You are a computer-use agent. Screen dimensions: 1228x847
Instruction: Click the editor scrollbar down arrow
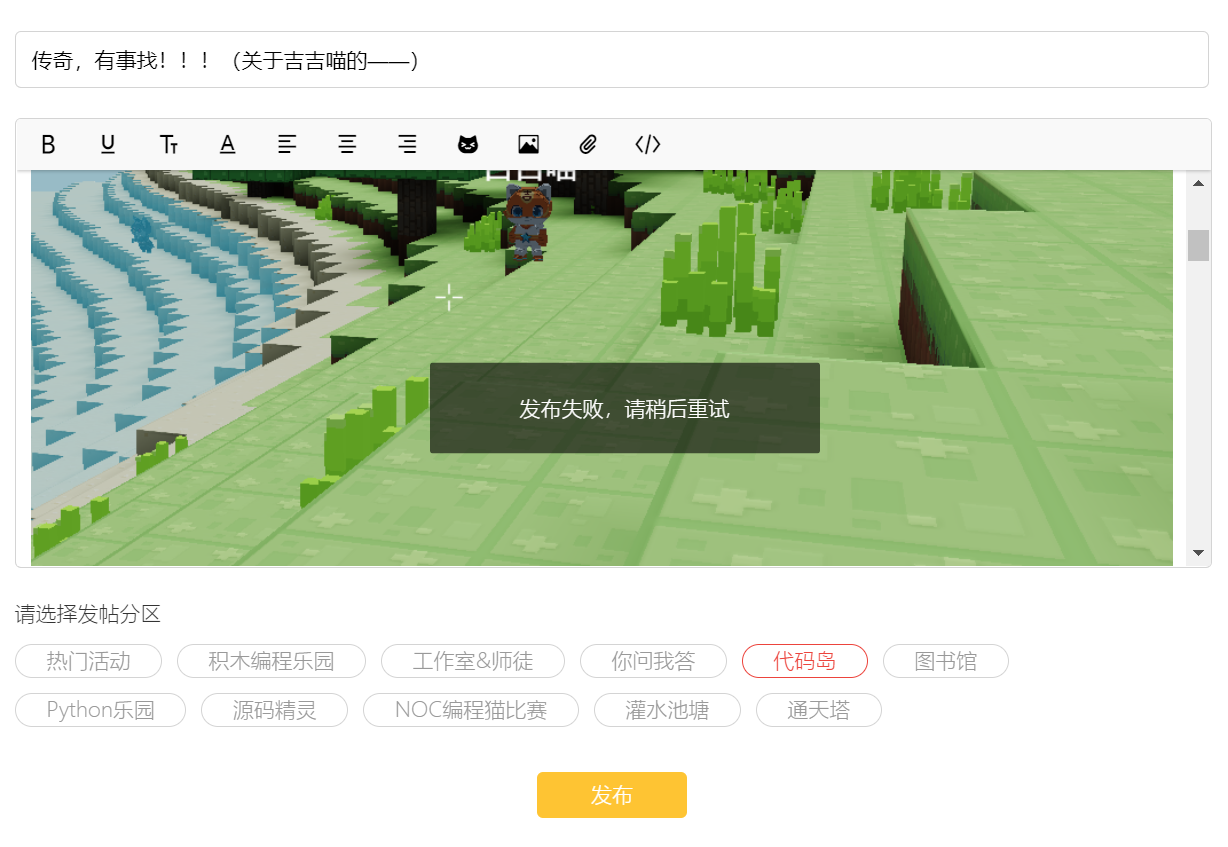(1198, 552)
